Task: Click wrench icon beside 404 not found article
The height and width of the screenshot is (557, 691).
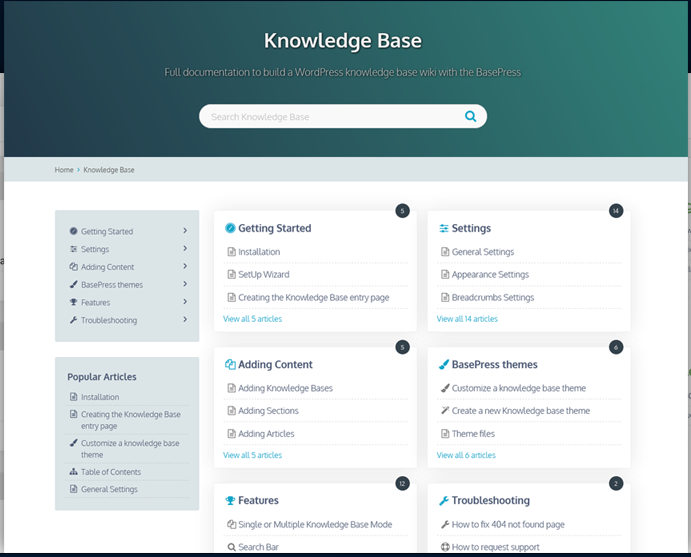Action: pyautogui.click(x=445, y=524)
